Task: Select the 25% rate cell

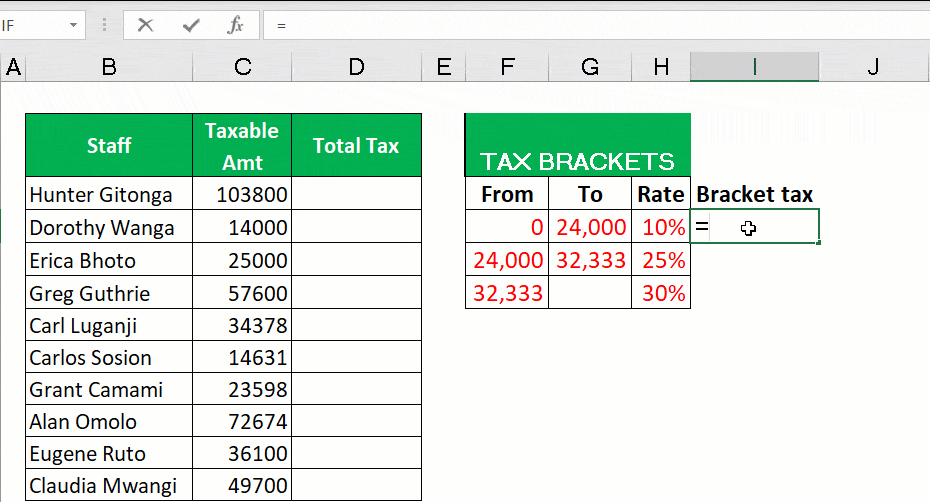Action: (x=661, y=260)
